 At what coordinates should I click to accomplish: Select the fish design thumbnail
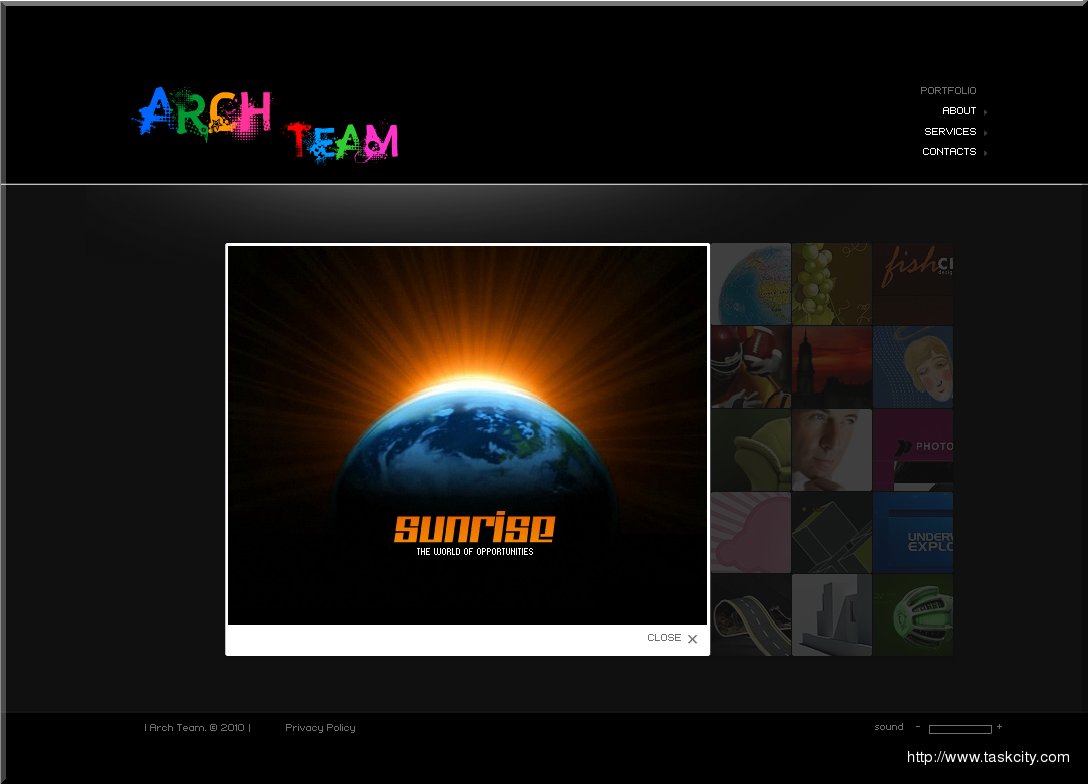[912, 283]
